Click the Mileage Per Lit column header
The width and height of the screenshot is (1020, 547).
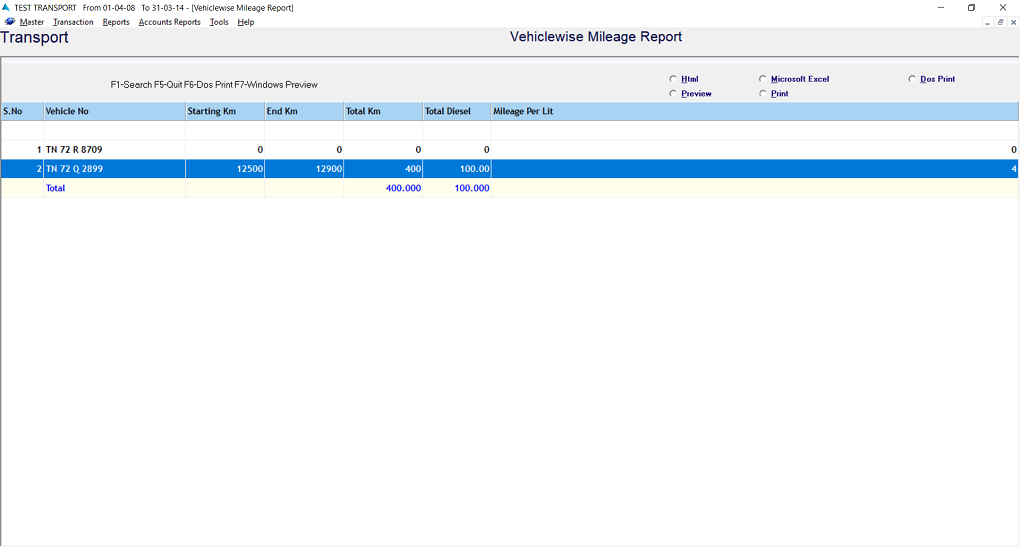tap(754, 111)
